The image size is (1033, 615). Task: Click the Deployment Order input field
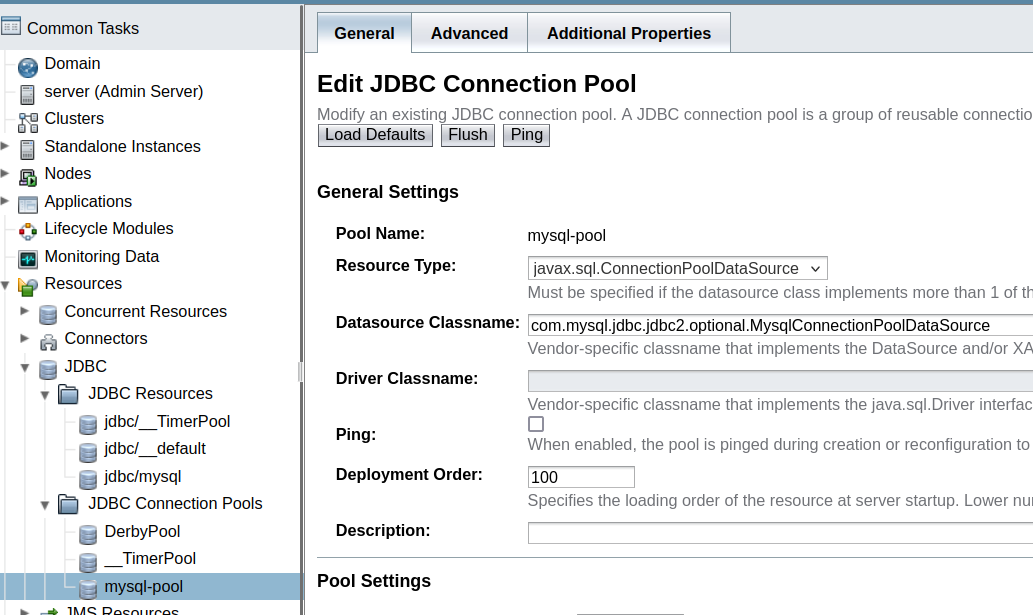(580, 477)
